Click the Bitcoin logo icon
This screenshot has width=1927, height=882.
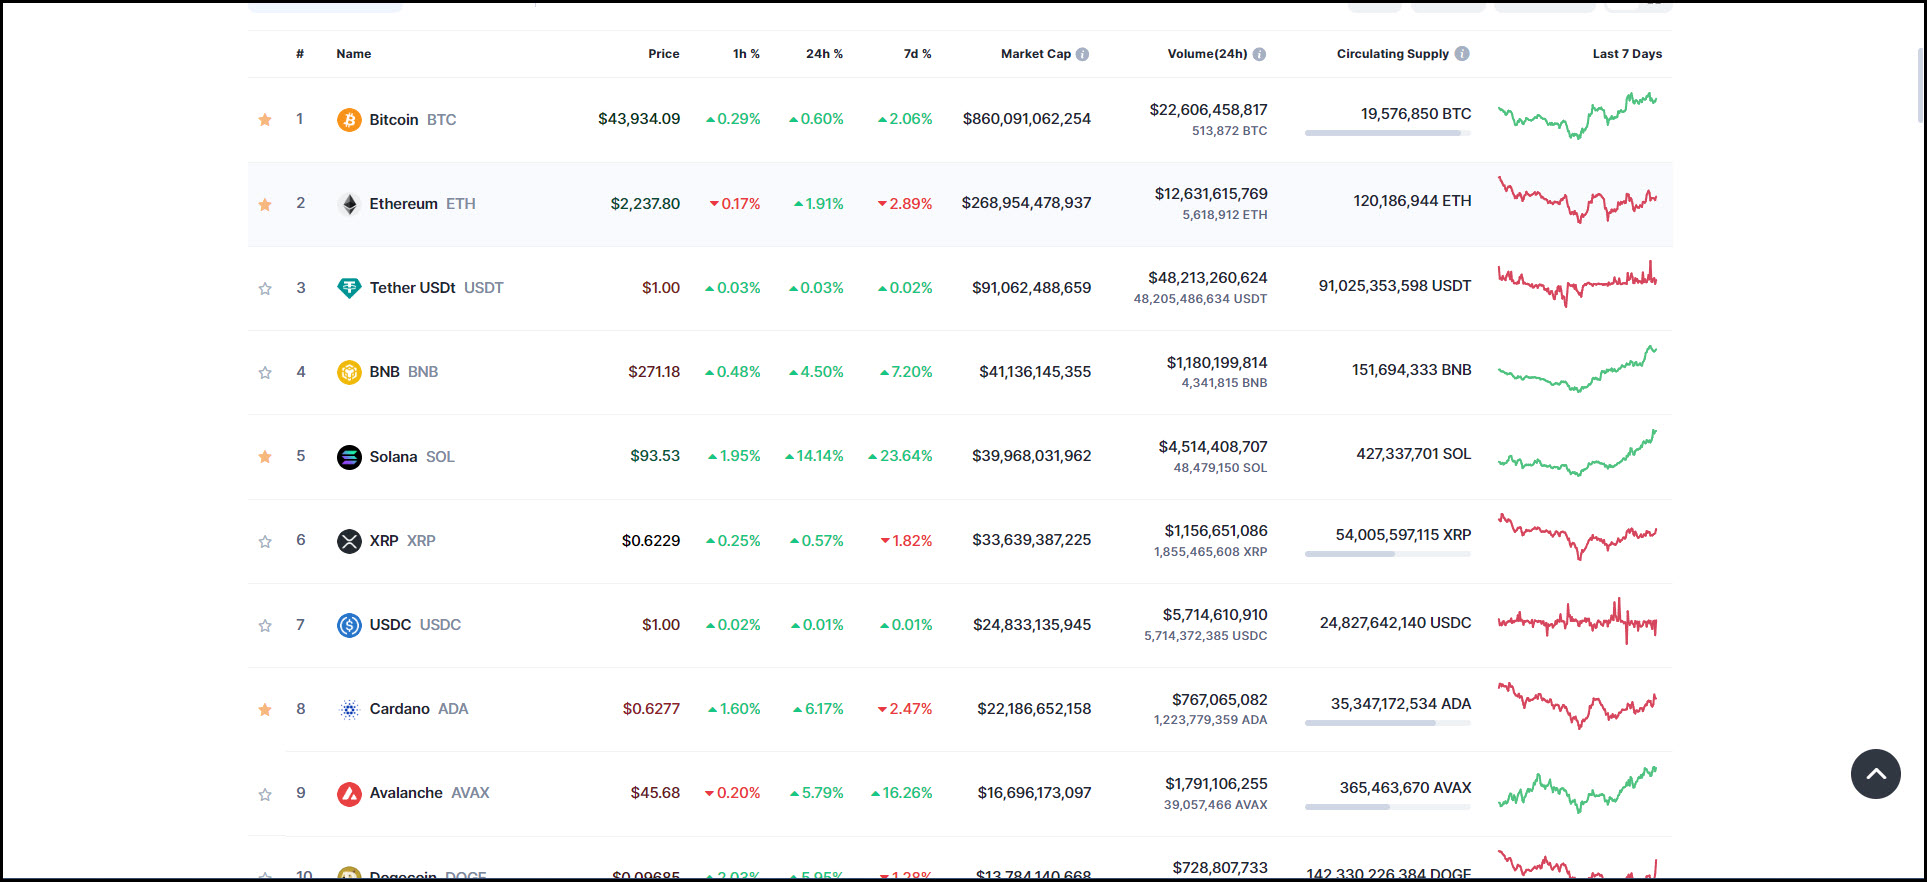click(349, 120)
